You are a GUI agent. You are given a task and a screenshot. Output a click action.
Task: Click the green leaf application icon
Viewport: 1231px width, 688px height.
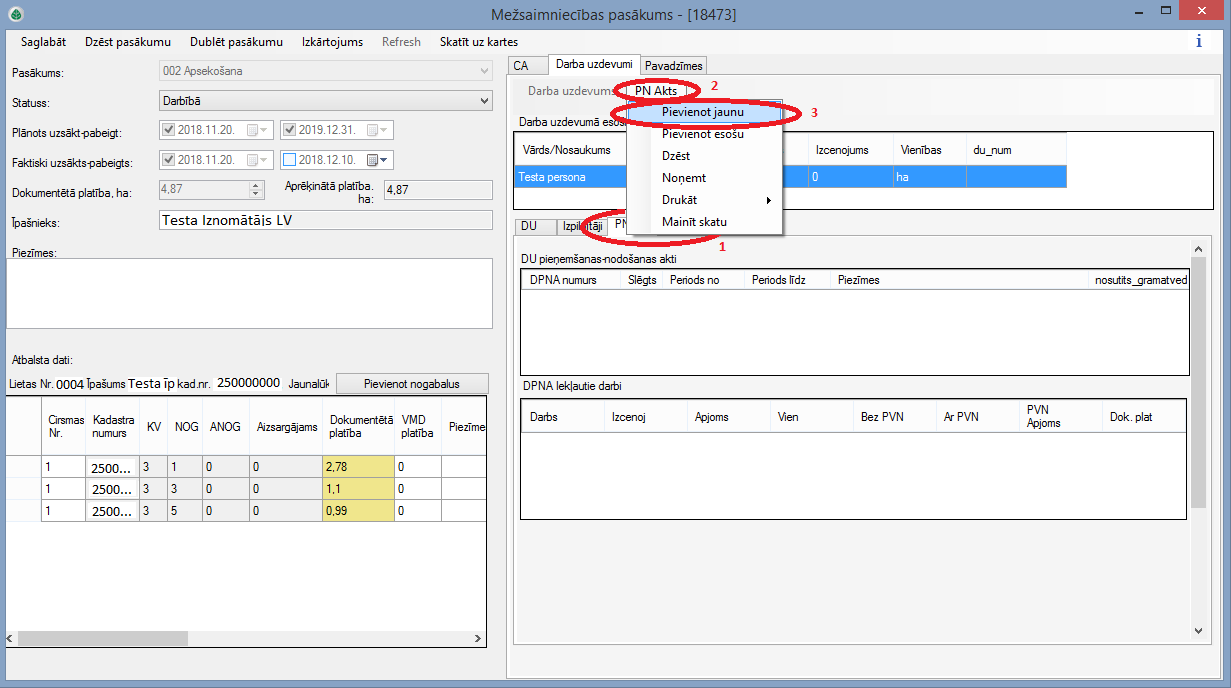15,14
